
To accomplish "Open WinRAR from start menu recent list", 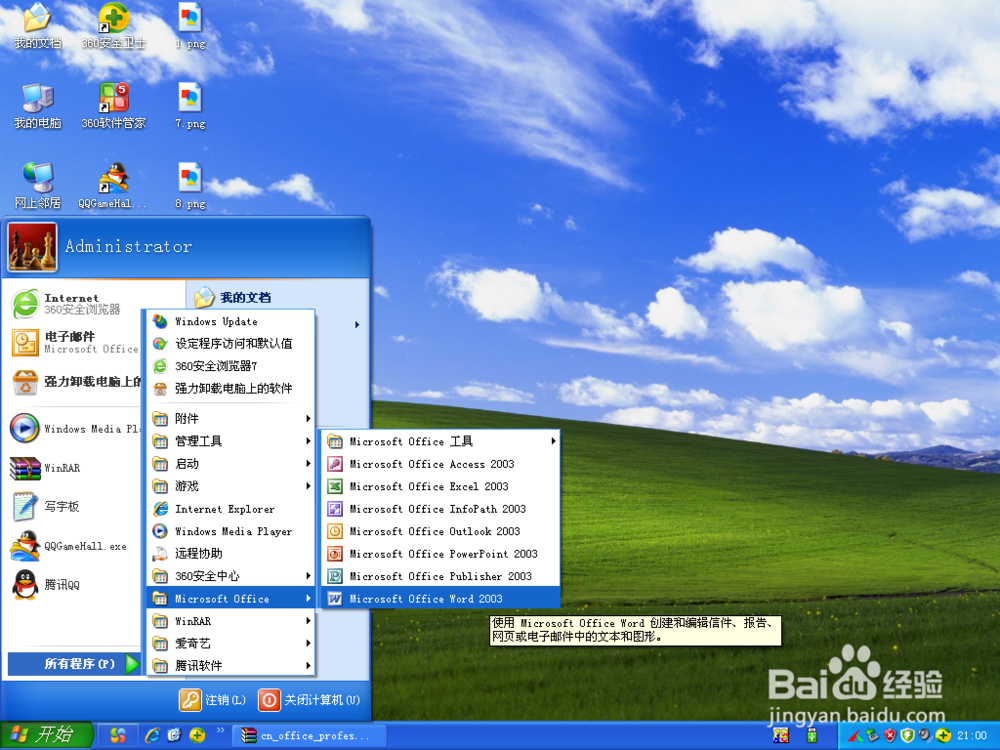I will [x=73, y=468].
